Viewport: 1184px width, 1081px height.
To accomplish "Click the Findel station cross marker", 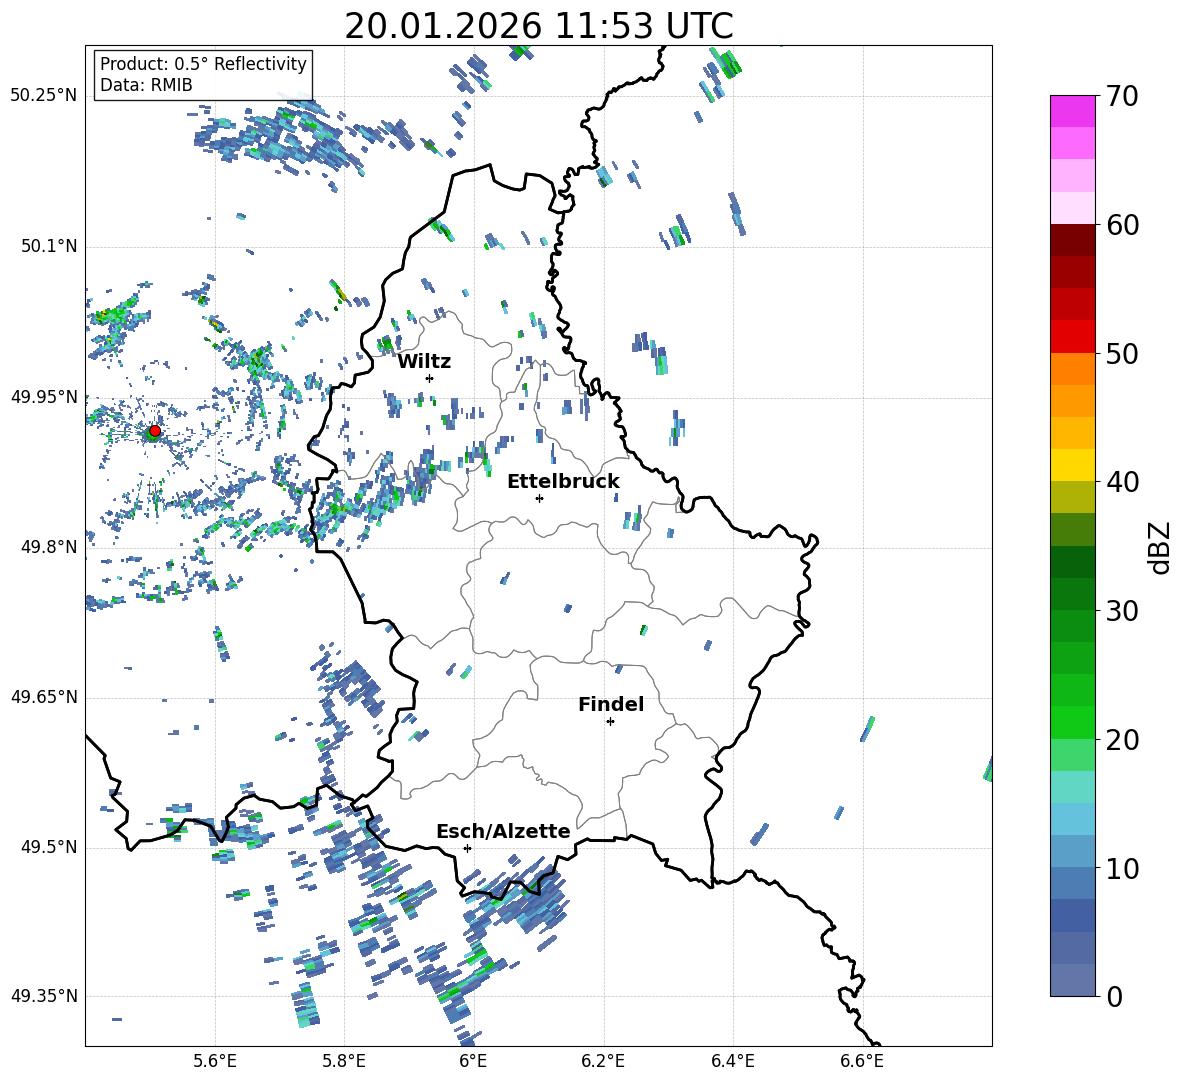I will coord(610,722).
